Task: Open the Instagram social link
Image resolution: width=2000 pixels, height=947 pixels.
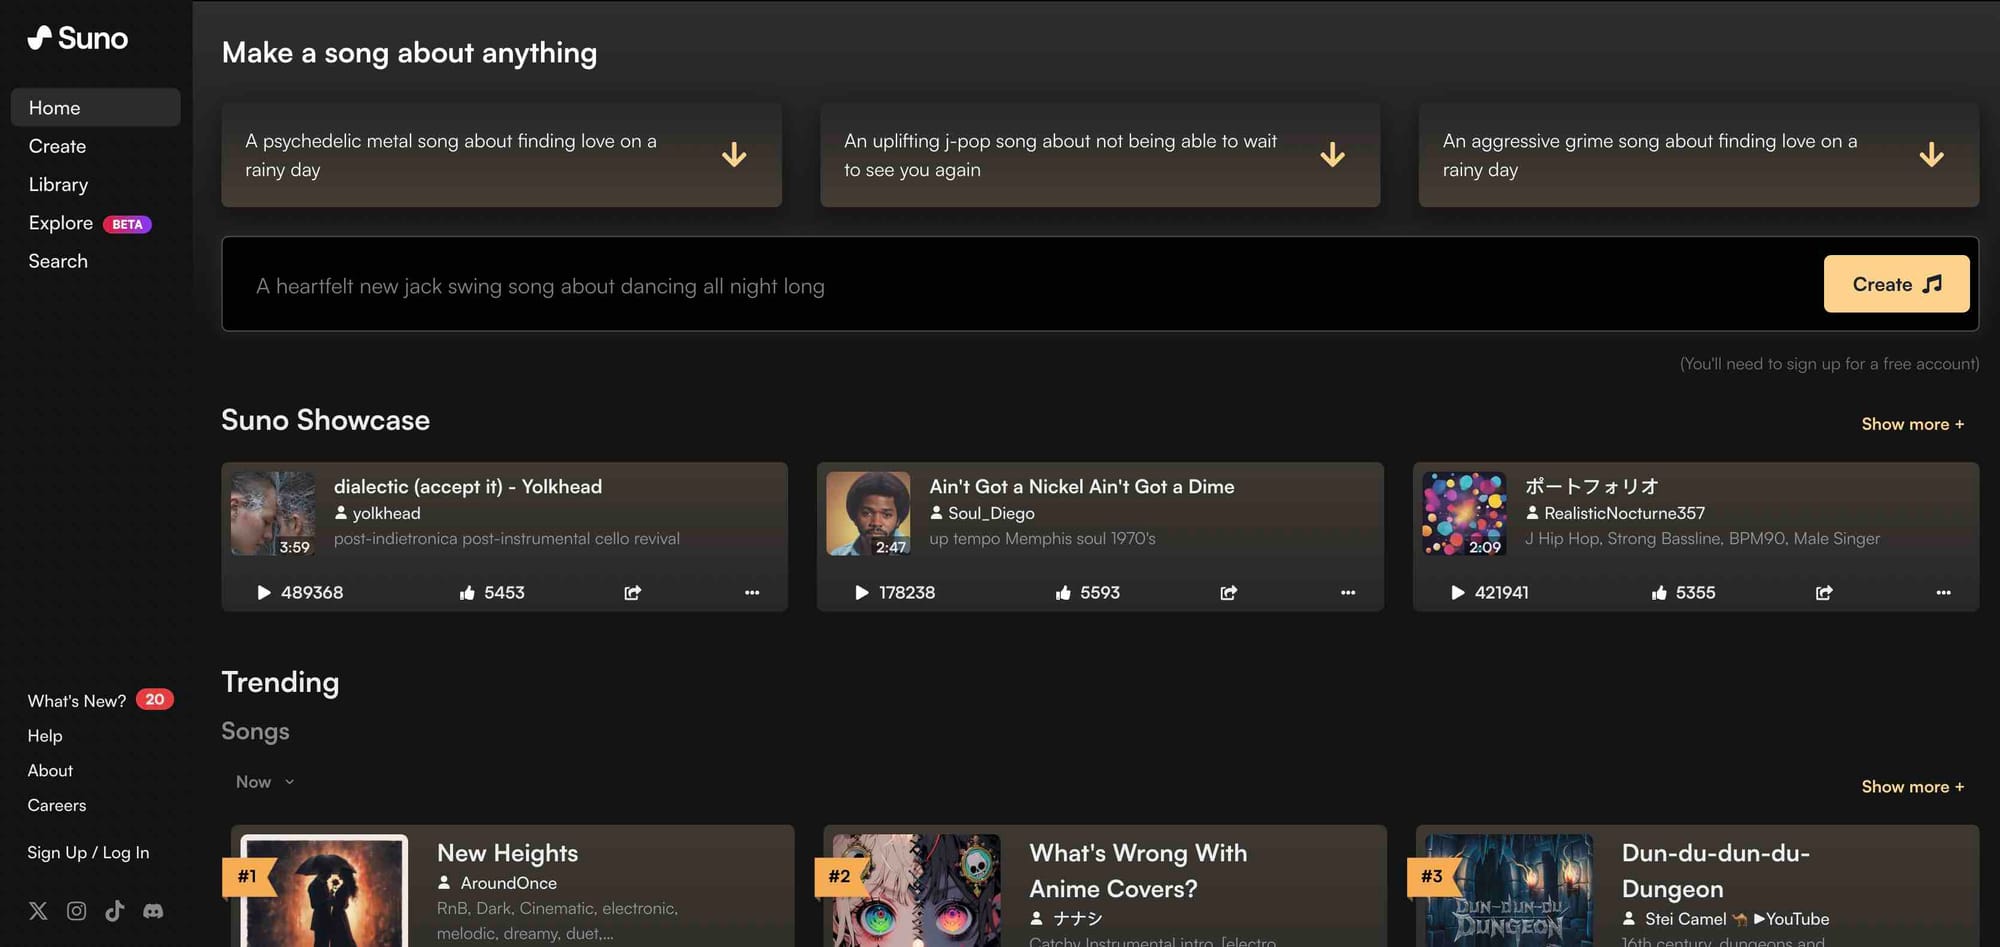Action: pos(76,911)
